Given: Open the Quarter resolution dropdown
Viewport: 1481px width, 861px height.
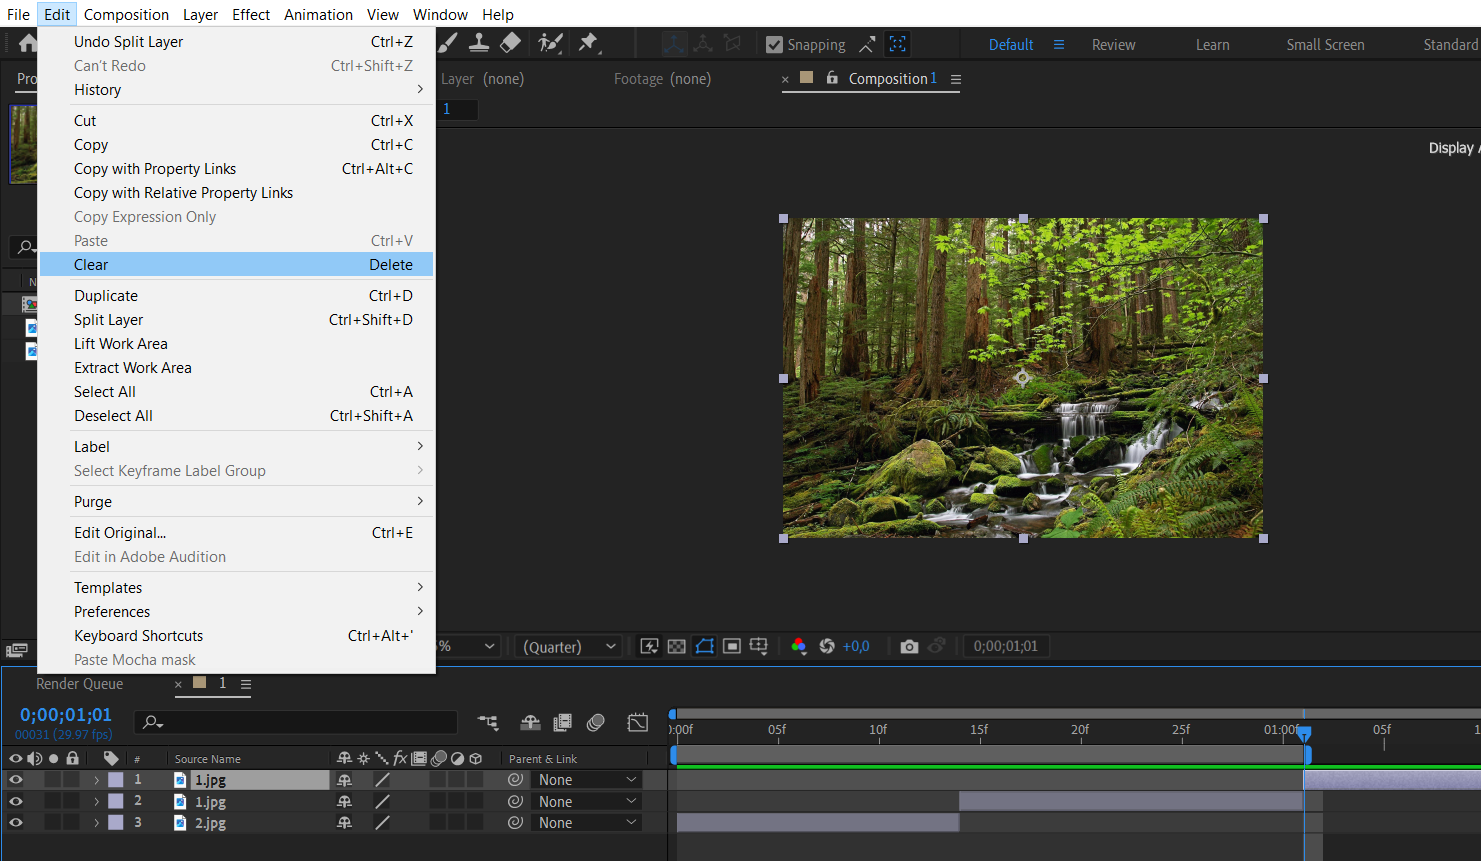Looking at the screenshot, I should (x=568, y=647).
